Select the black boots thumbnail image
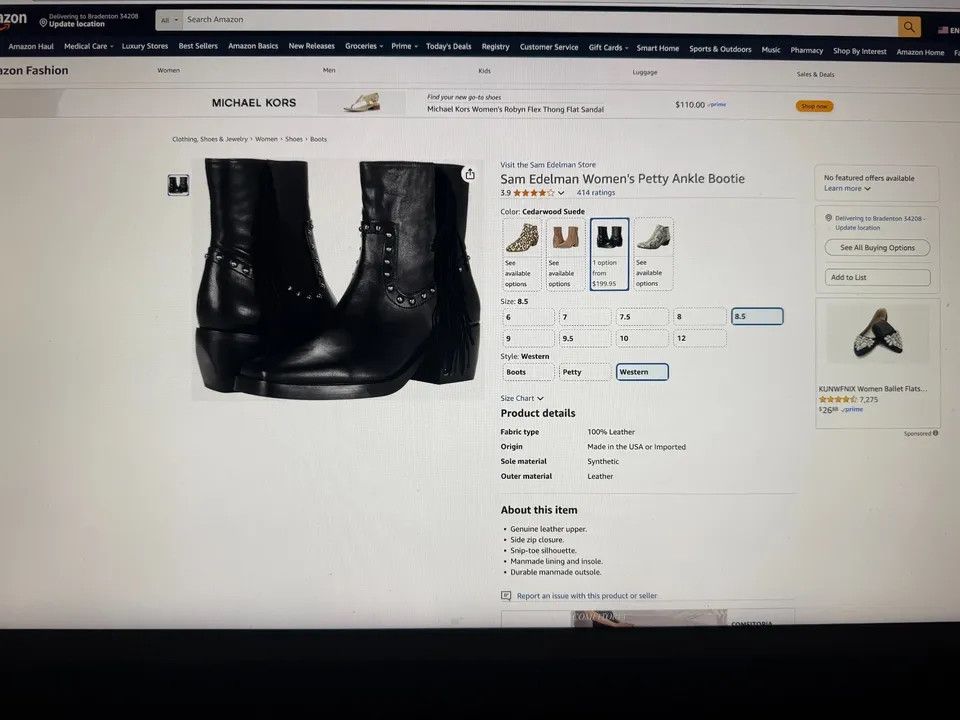This screenshot has width=960, height=720. click(178, 185)
